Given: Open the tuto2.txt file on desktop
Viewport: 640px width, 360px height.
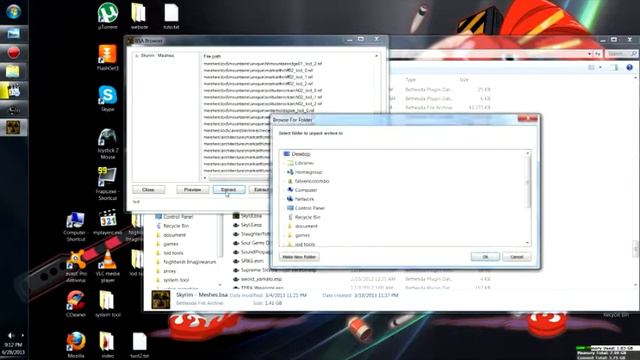Looking at the screenshot, I should point(139,345).
